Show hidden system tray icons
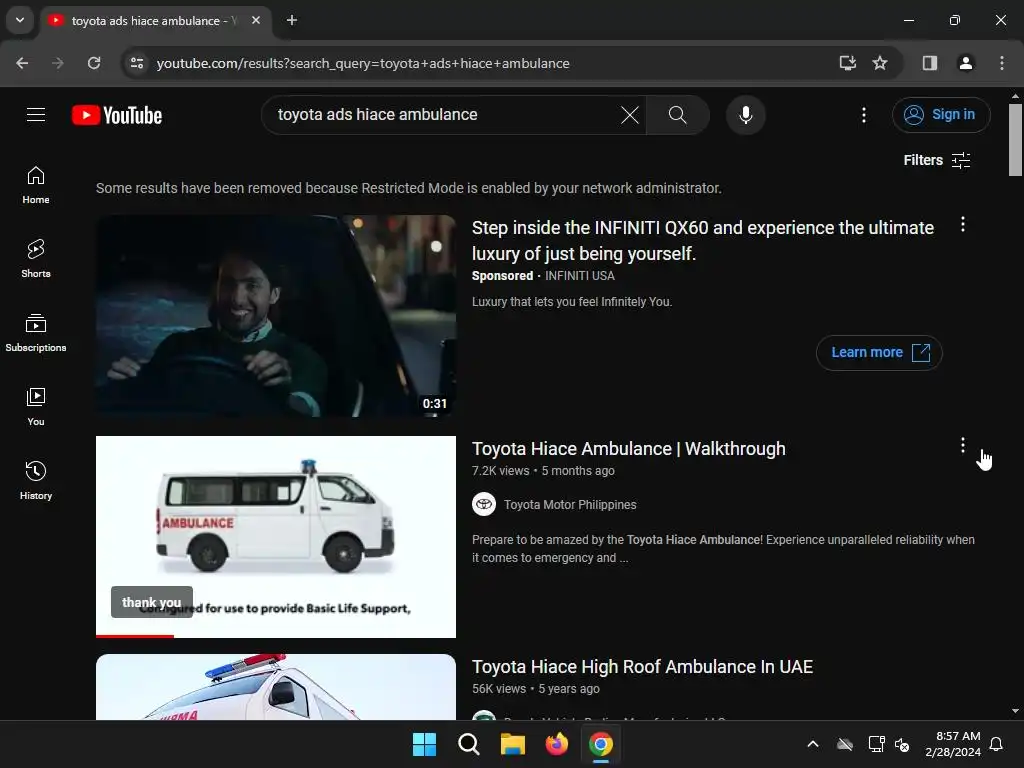The height and width of the screenshot is (768, 1024). coord(812,744)
